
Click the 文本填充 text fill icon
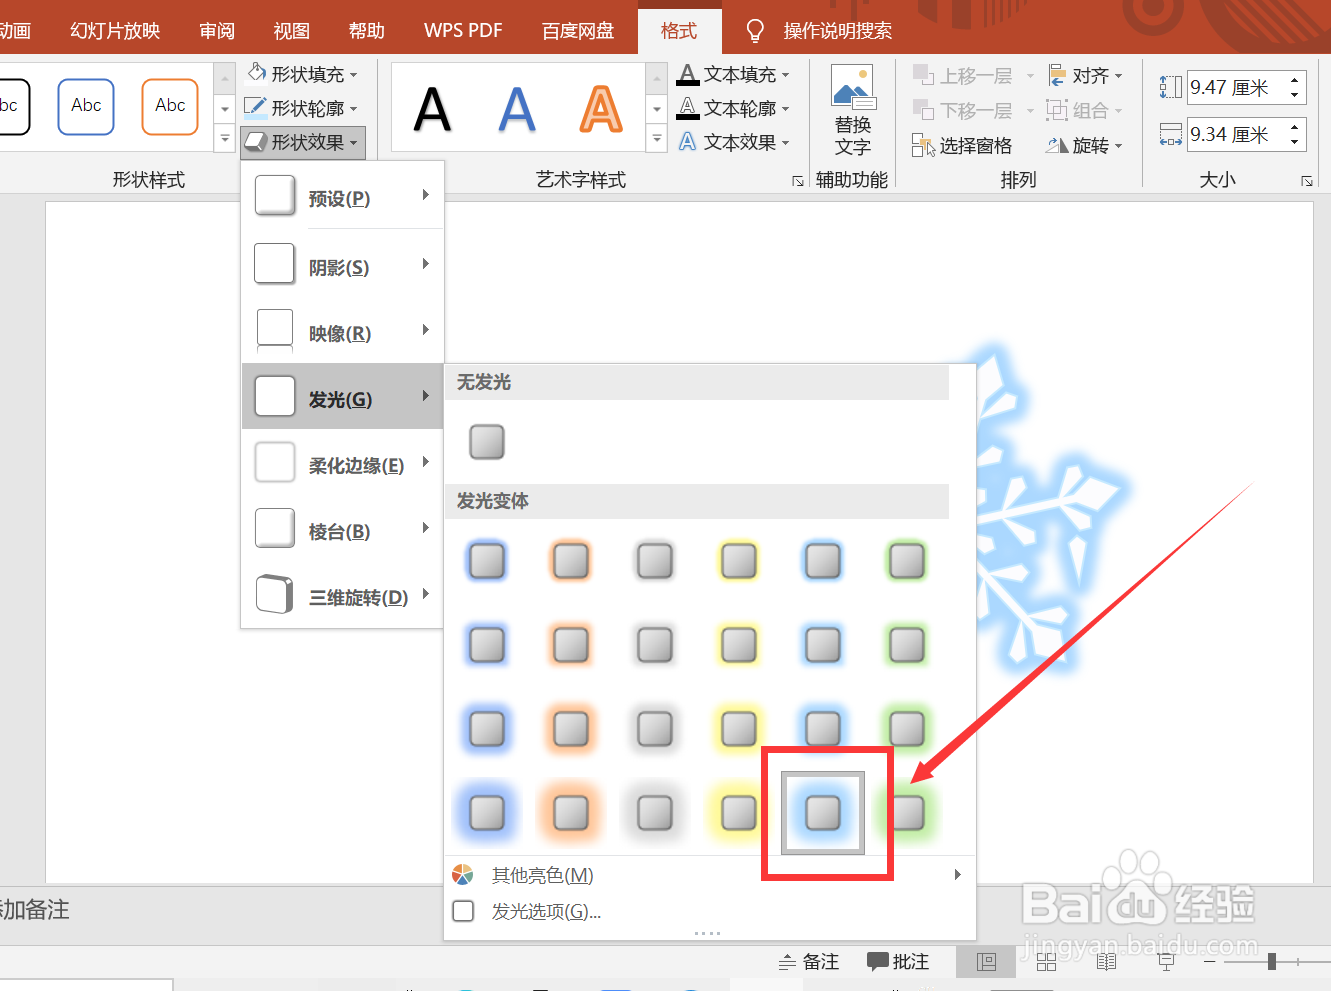click(x=687, y=73)
